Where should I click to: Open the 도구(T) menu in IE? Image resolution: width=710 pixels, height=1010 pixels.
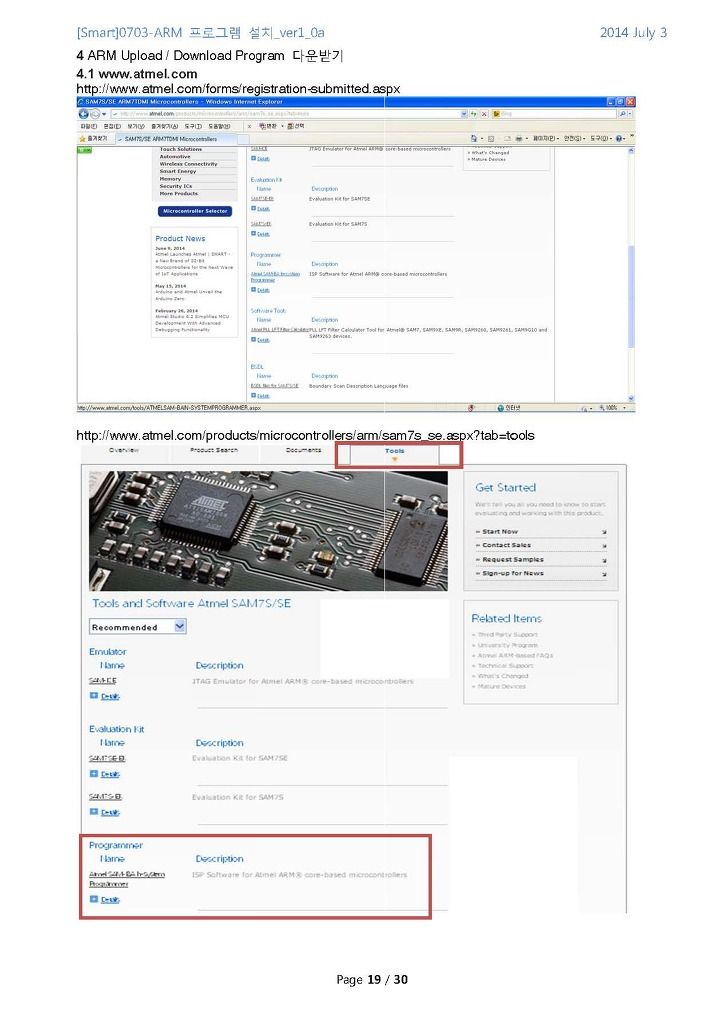coord(193,126)
